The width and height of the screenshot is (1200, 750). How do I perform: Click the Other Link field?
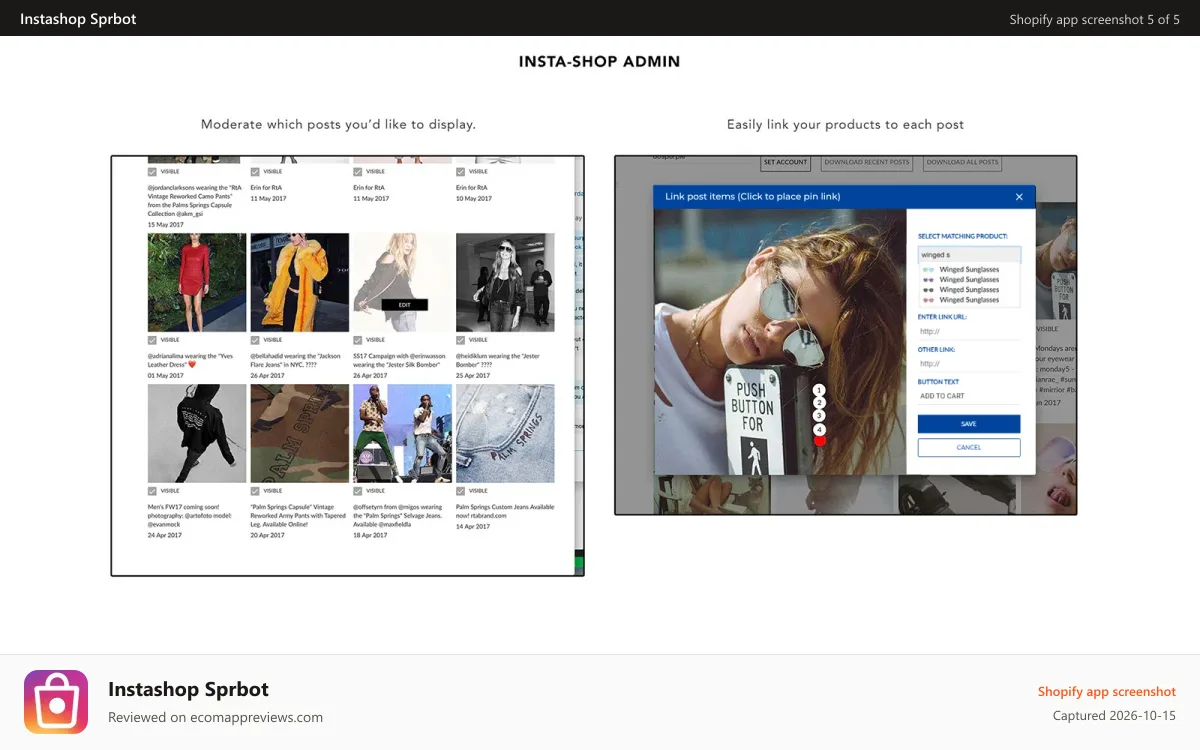point(969,363)
